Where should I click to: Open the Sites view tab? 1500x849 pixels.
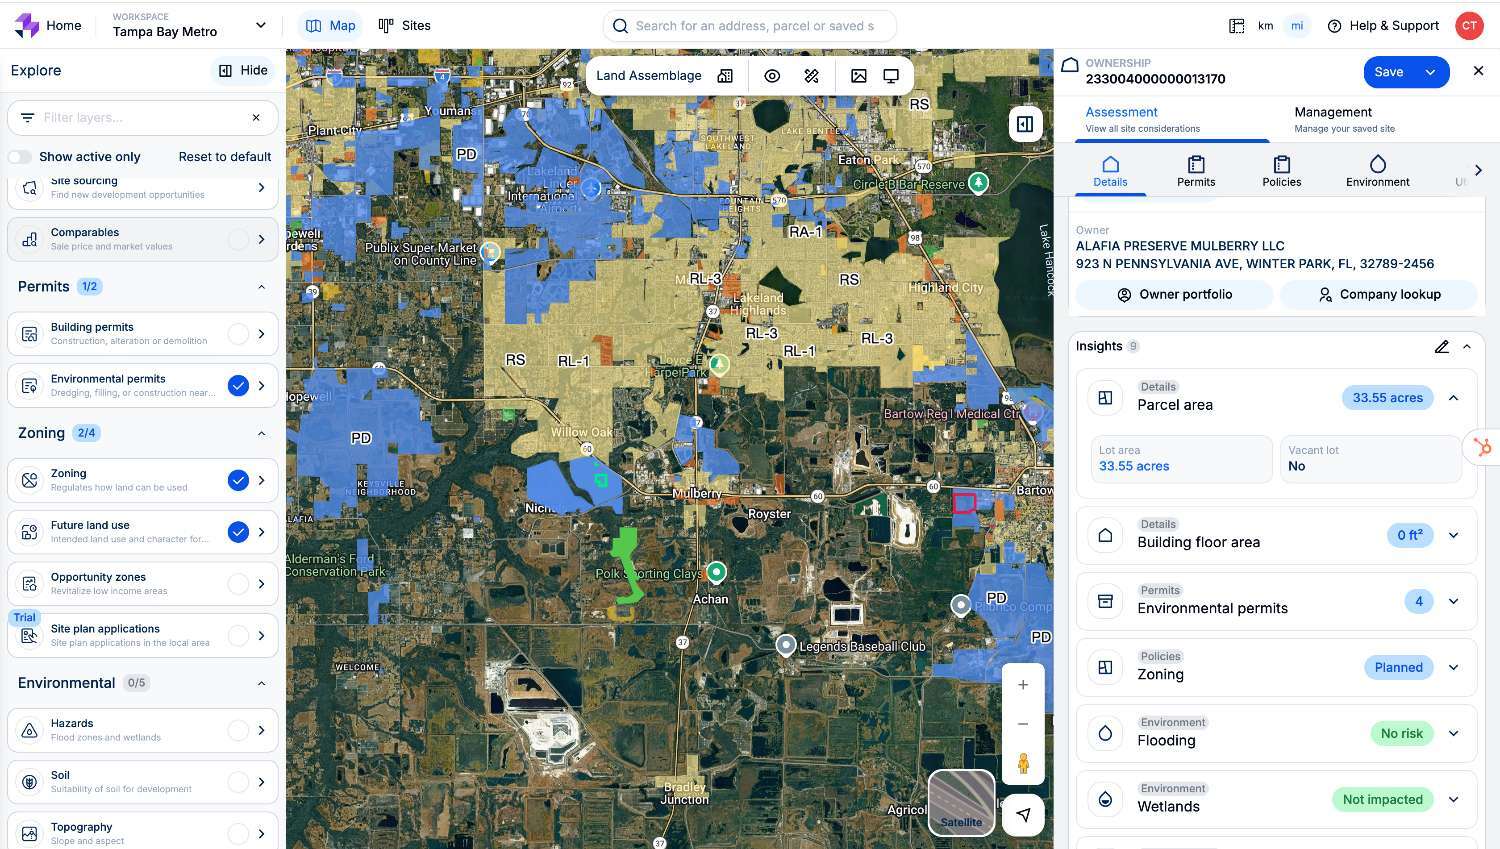404,25
